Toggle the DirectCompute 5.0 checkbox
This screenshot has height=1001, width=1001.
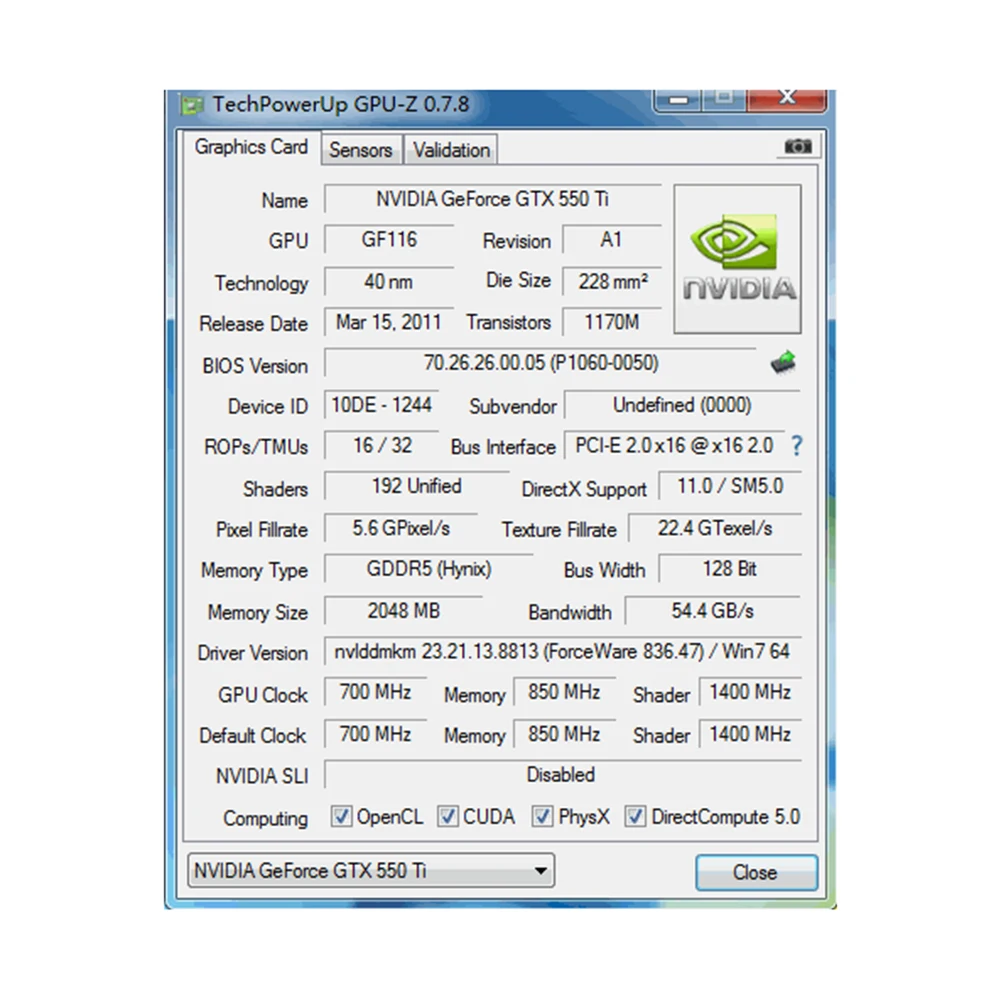coord(635,816)
